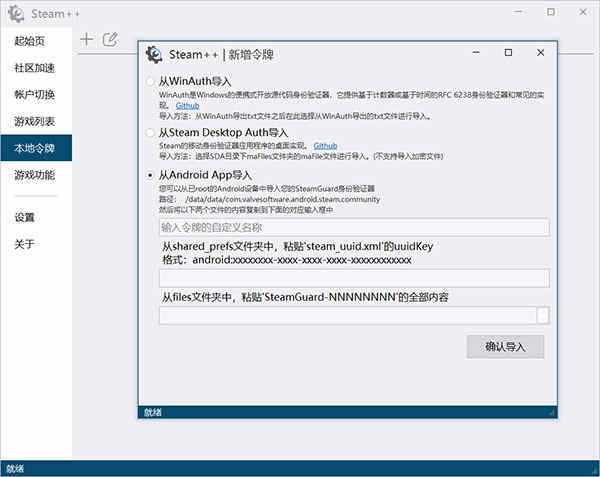Image resolution: width=600 pixels, height=477 pixels.
Task: Click the Steam++ logo in main window
Action: (x=16, y=13)
